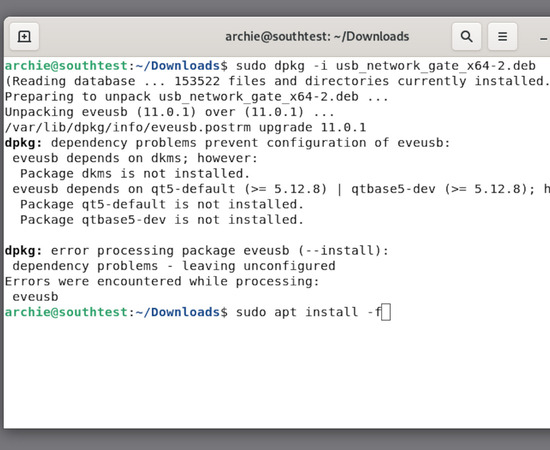Click 'Errors were encountered while processing:'
This screenshot has height=450, width=550.
click(162, 282)
